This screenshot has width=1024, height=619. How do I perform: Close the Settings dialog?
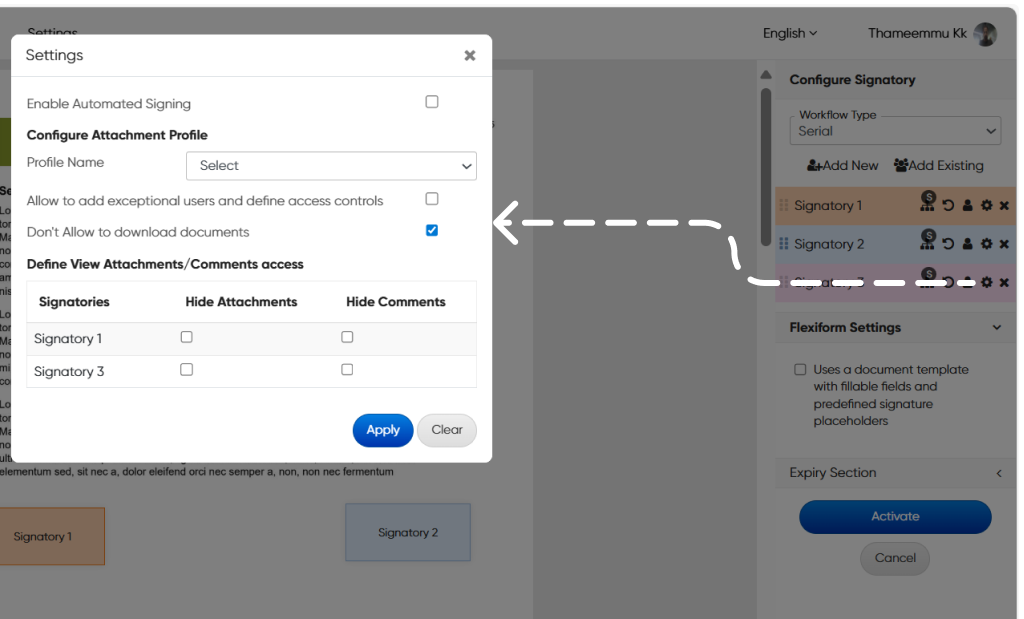pos(470,56)
